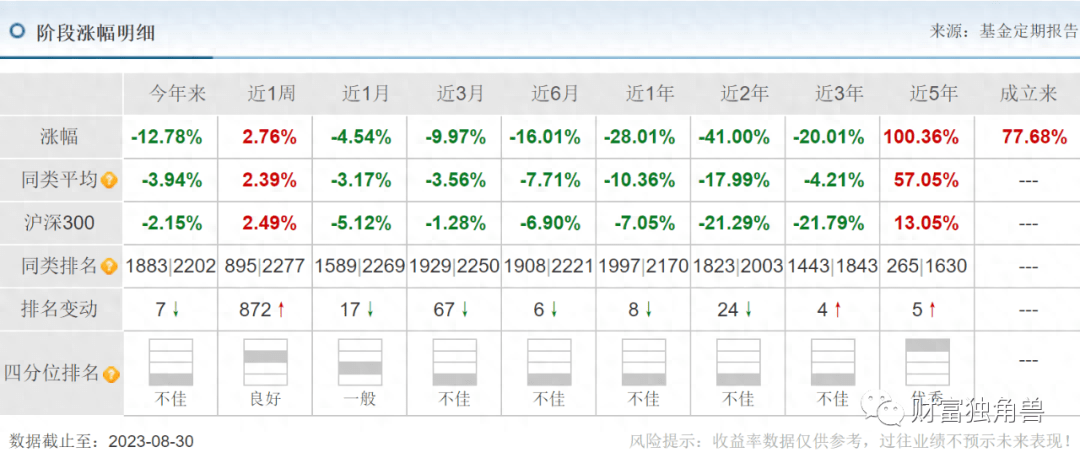Click the 1997|2170 ranking cell
The image size is (1080, 458).
pyautogui.click(x=643, y=267)
